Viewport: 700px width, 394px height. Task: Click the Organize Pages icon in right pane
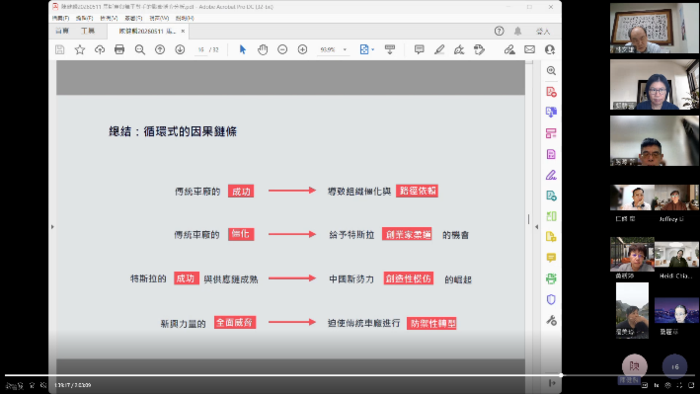(551, 133)
